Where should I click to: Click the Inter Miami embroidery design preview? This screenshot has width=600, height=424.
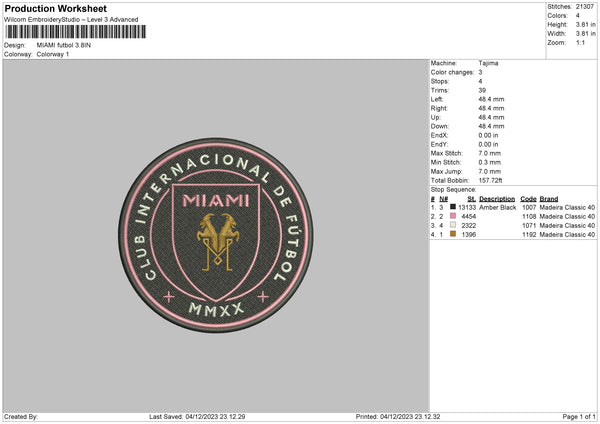tap(216, 235)
